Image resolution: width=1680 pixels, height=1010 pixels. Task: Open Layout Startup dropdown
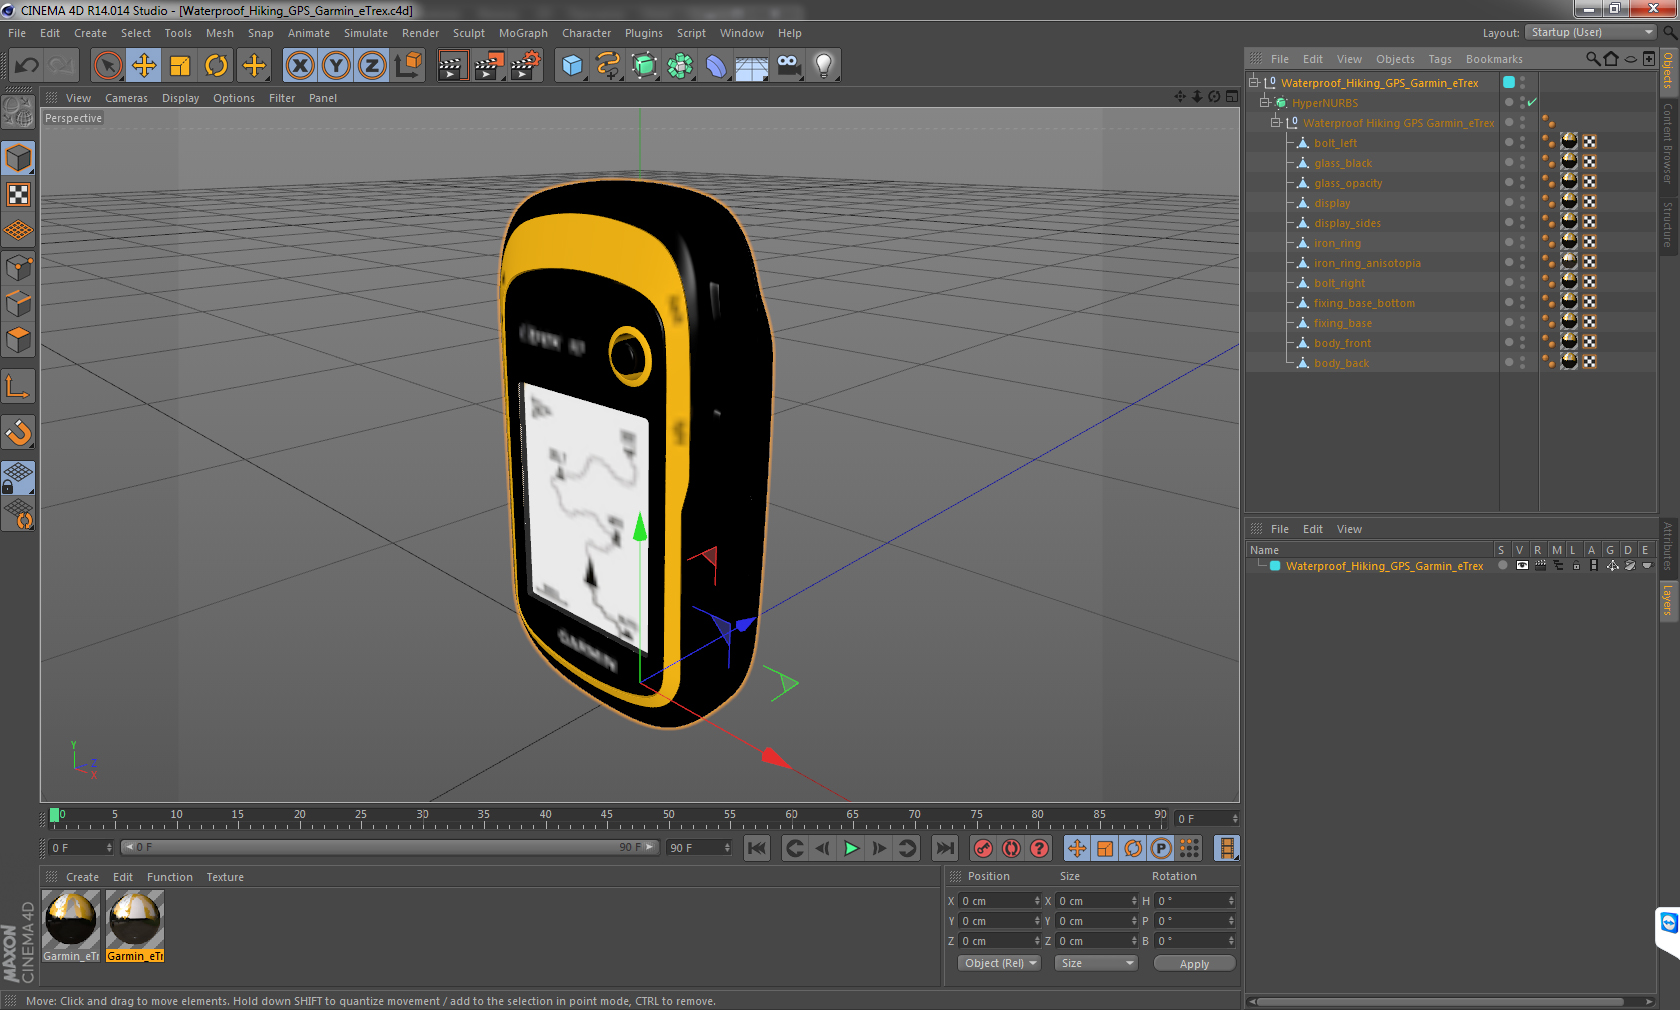(1592, 32)
